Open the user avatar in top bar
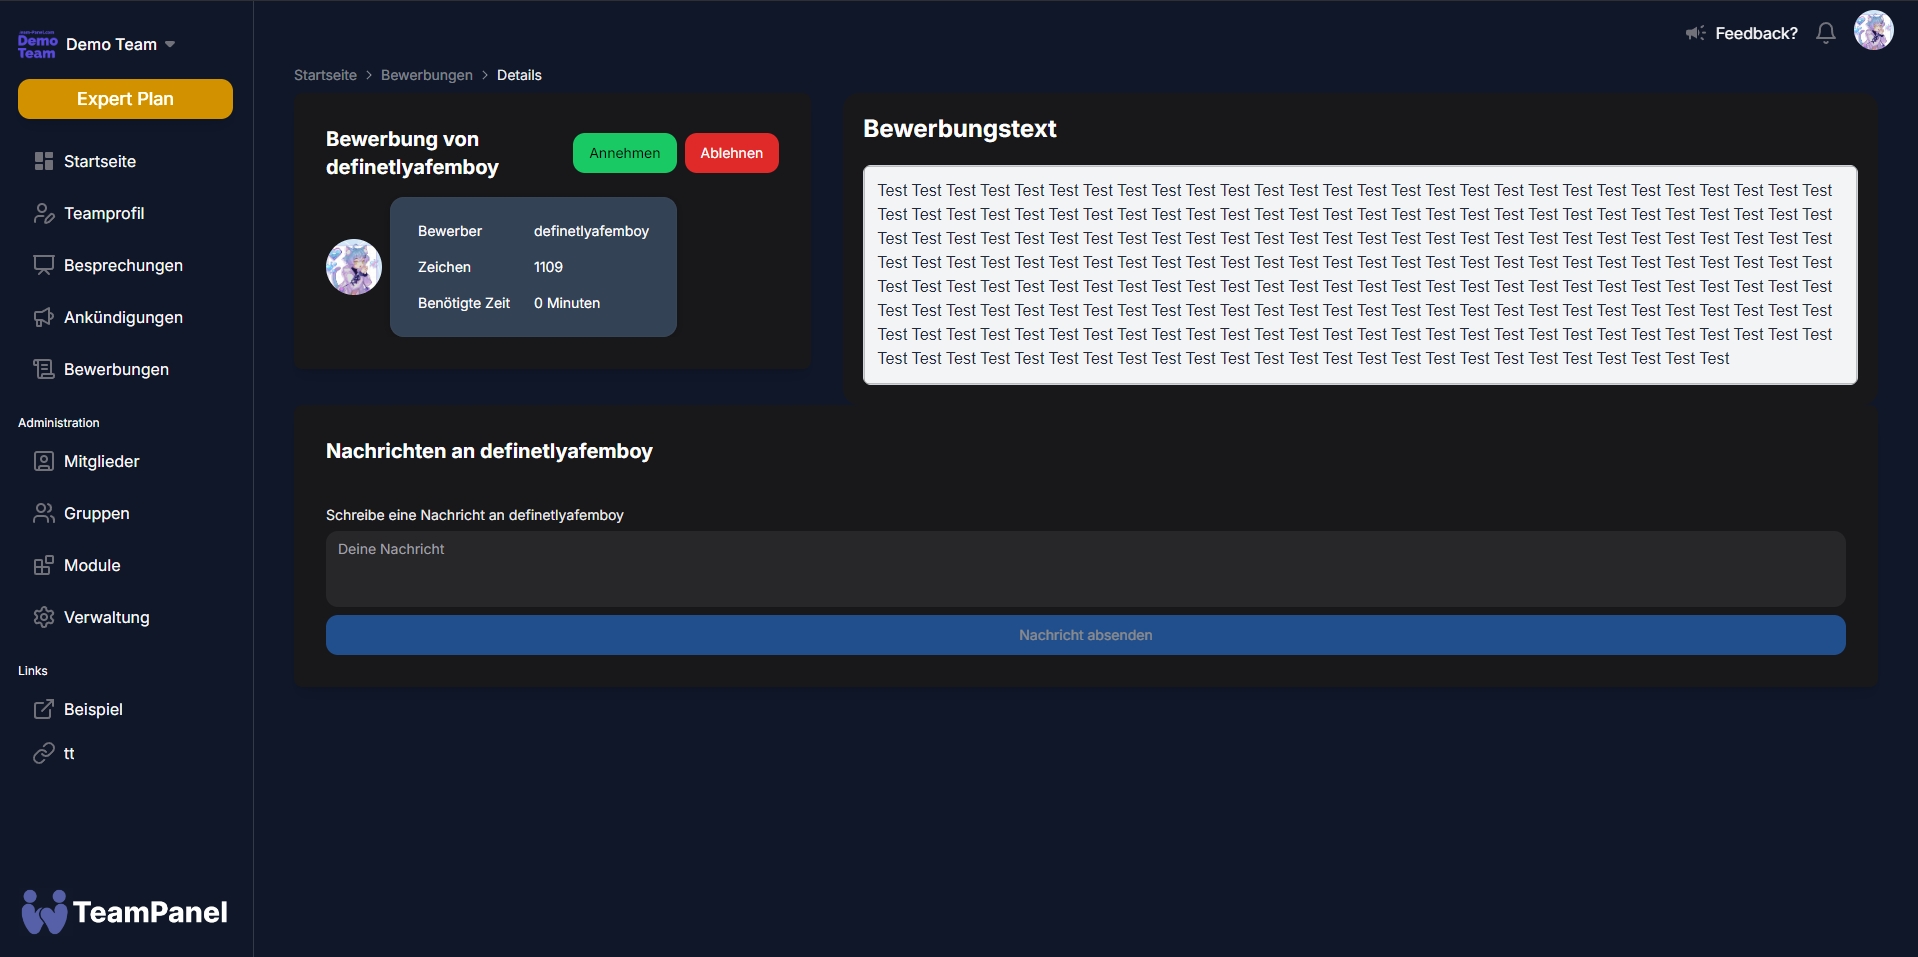This screenshot has width=1918, height=957. coord(1873,31)
